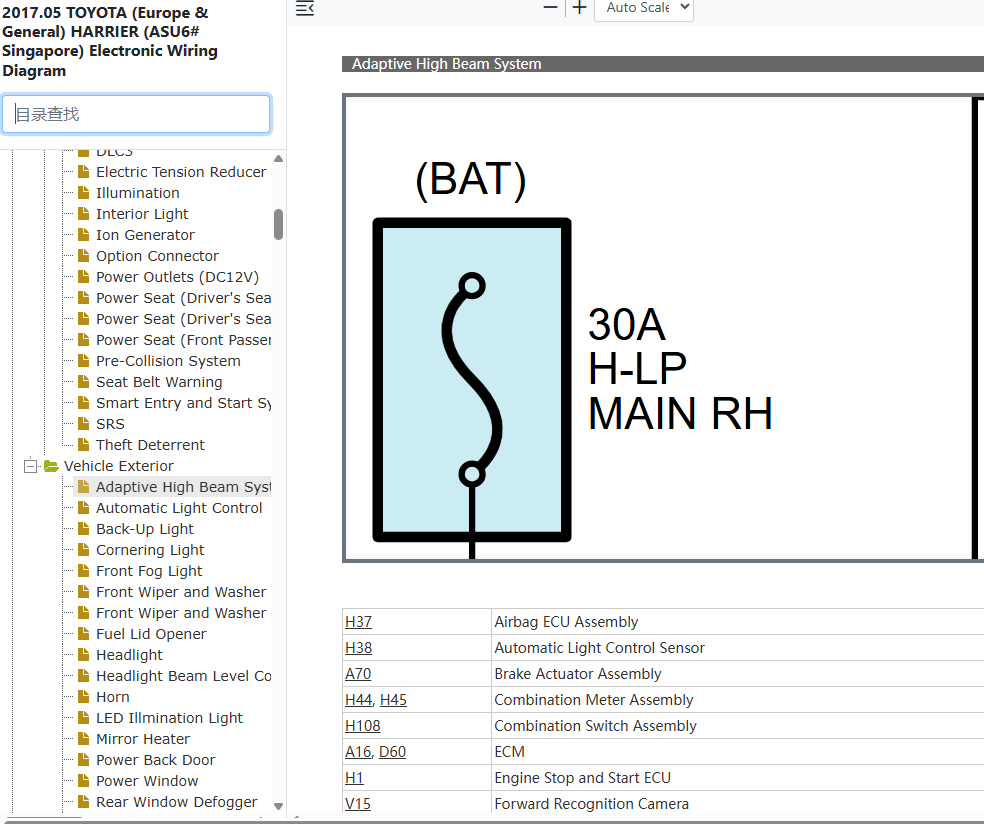Viewport: 984px width, 824px height.
Task: Open the H1 connector link
Action: [x=354, y=778]
